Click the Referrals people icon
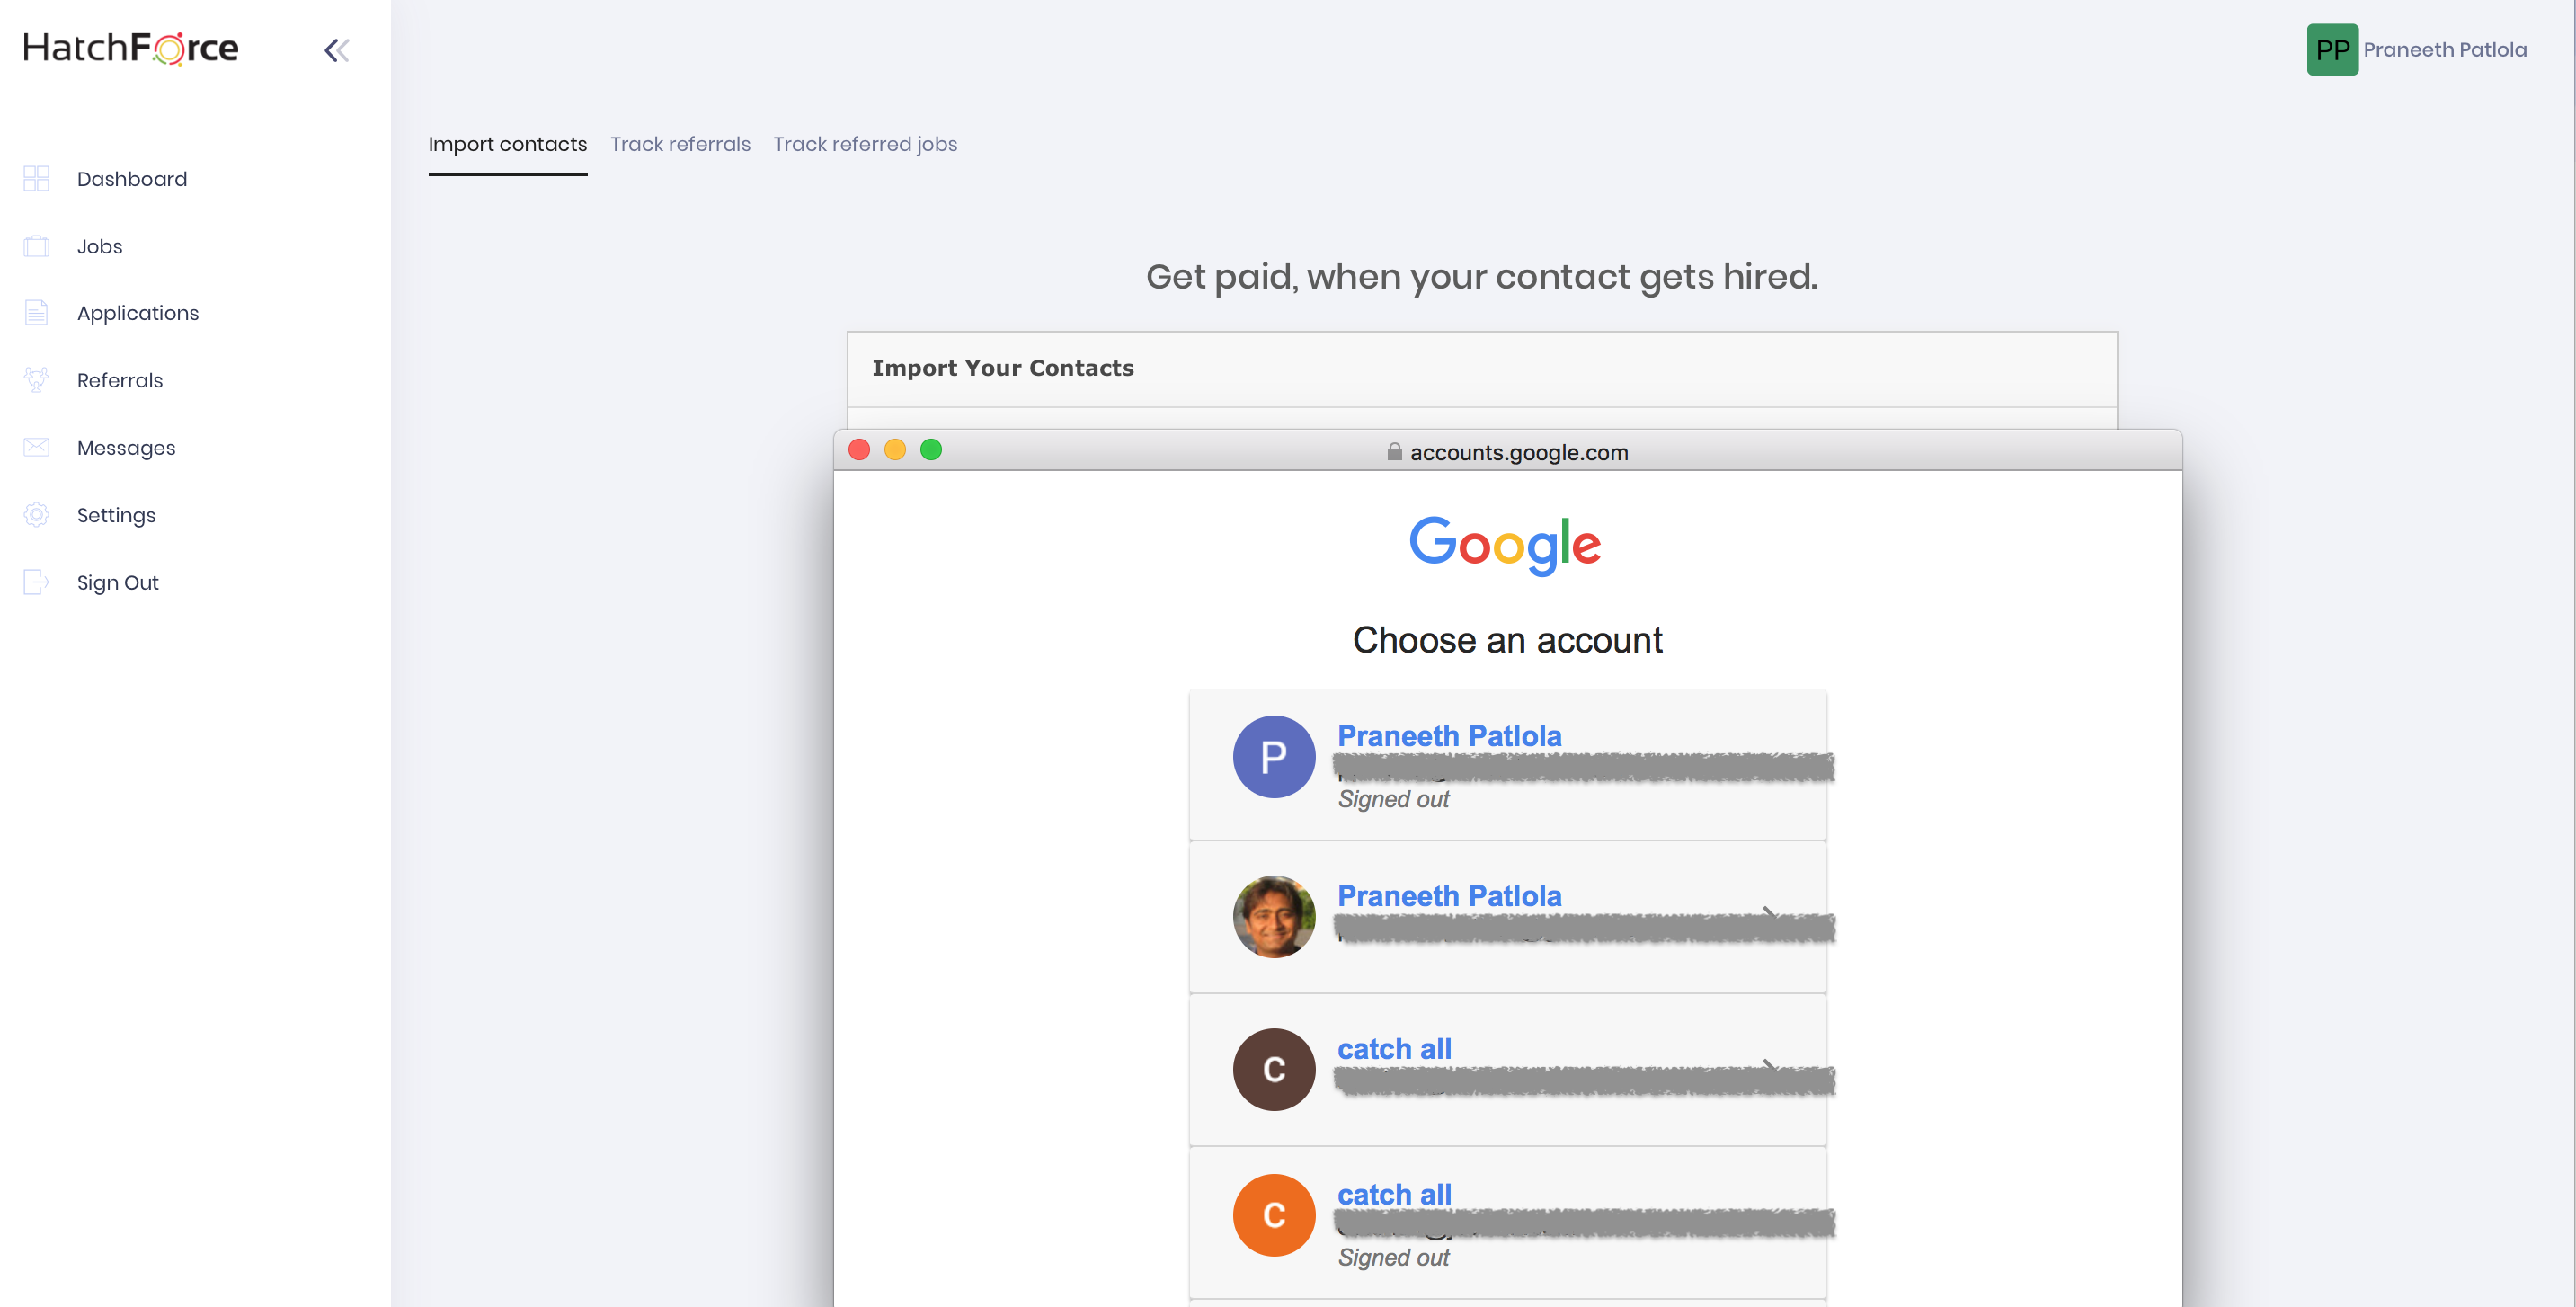The image size is (2576, 1307). (x=37, y=380)
